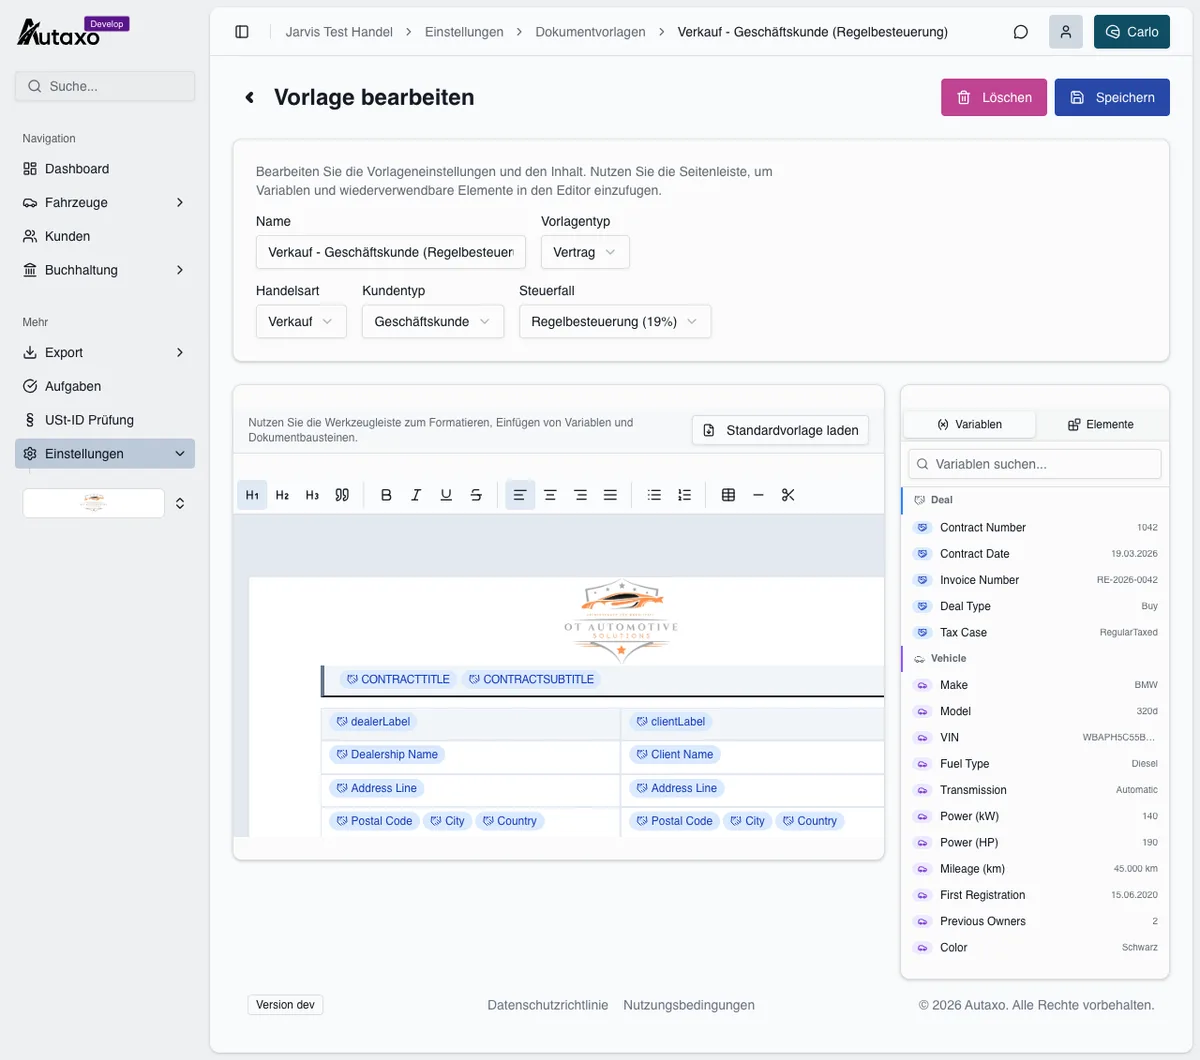
Task: Select Client Name chip in editor
Action: pos(675,755)
